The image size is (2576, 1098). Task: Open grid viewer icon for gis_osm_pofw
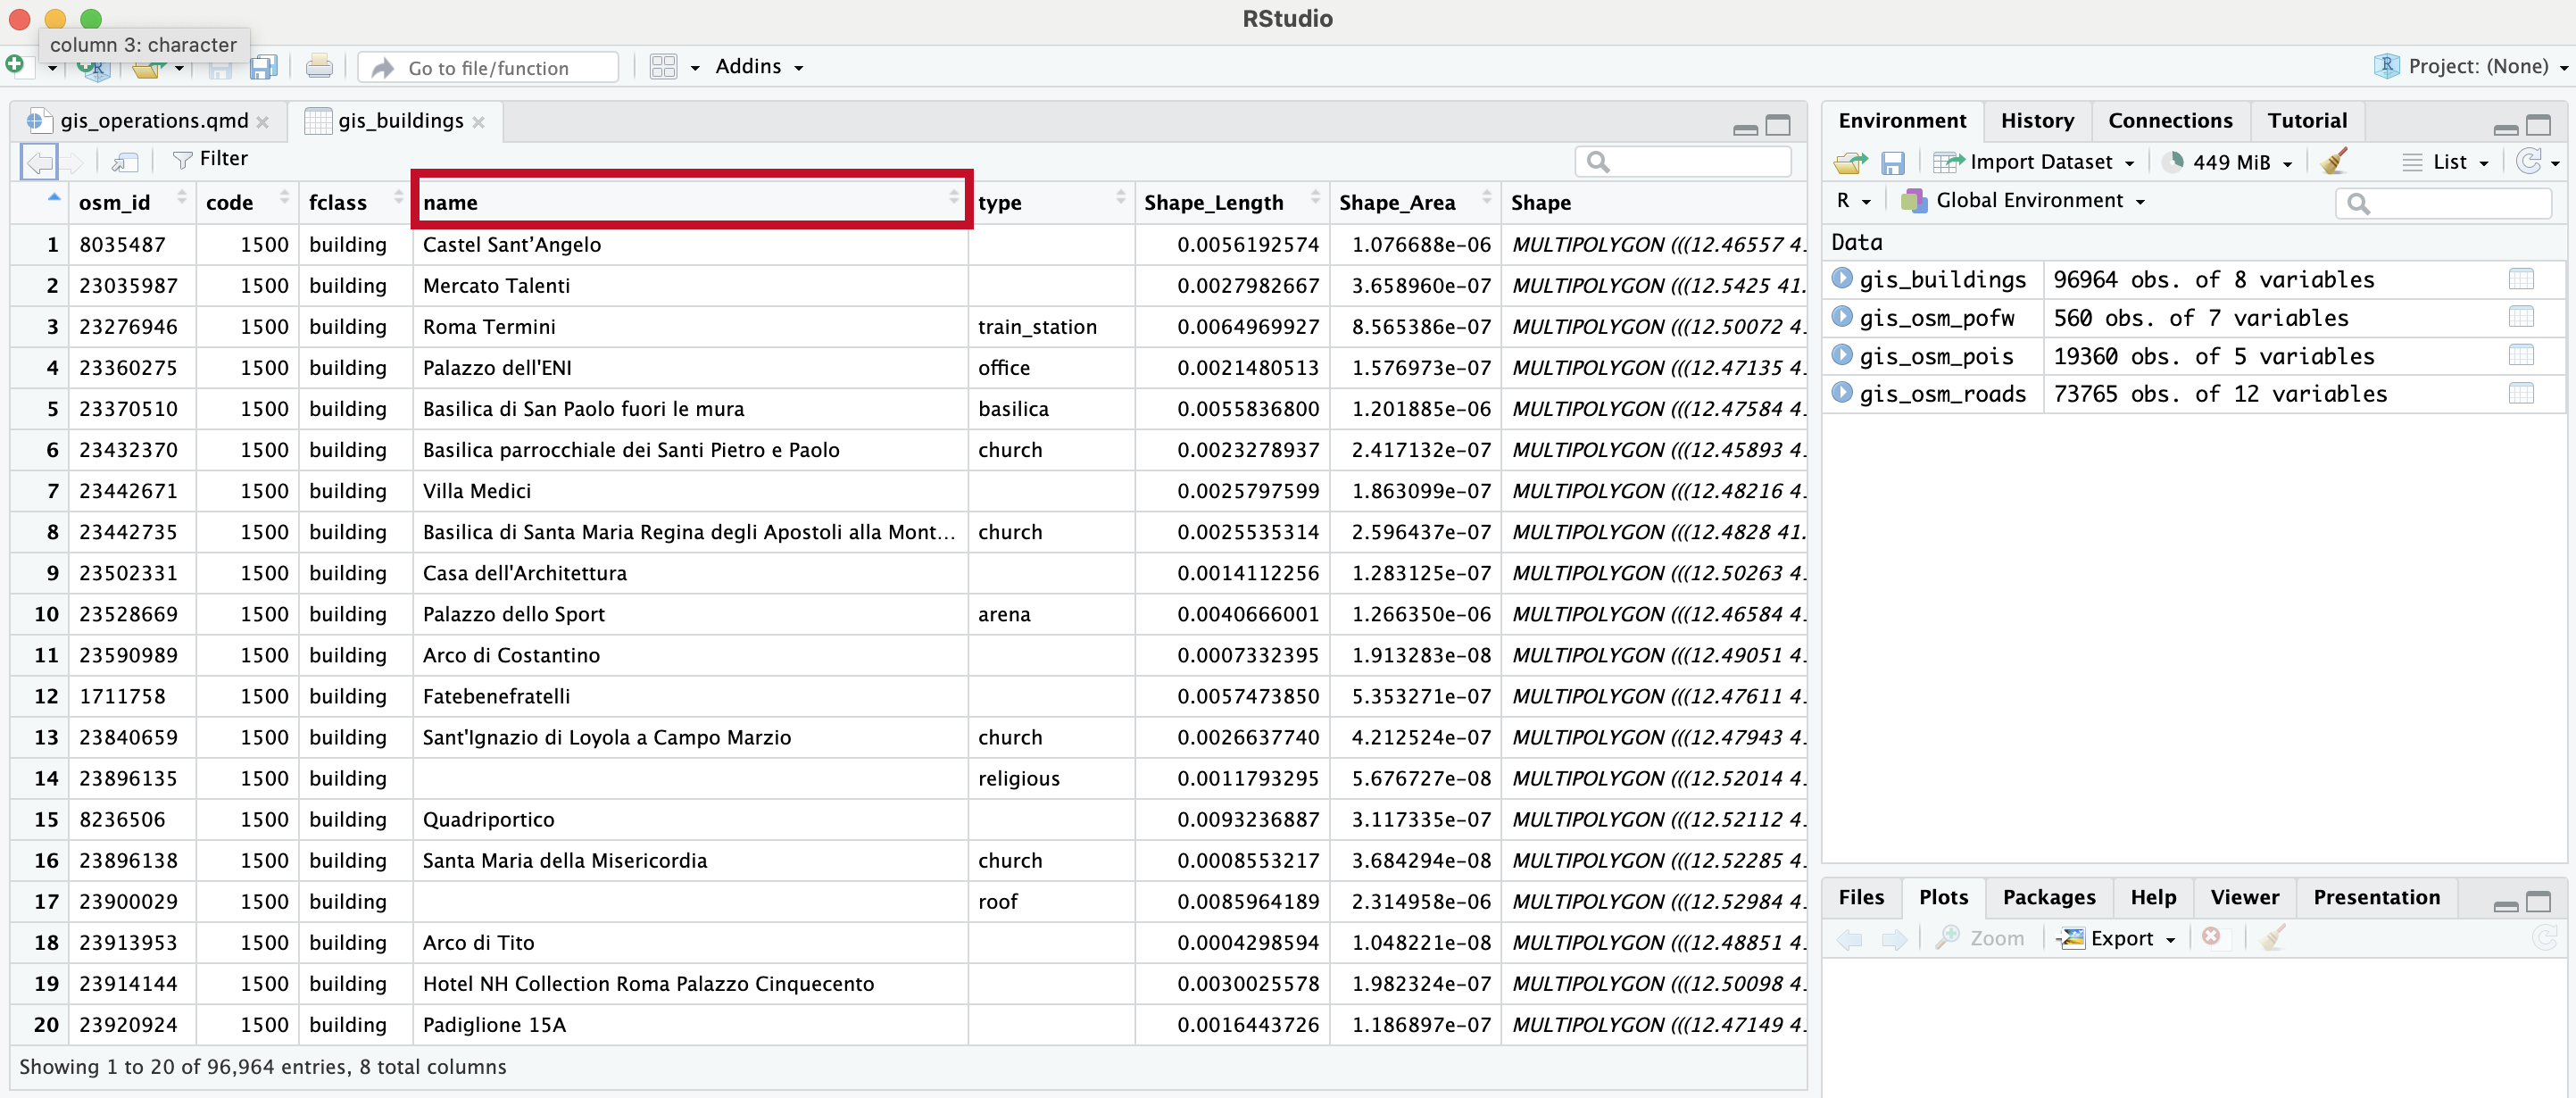tap(2520, 318)
